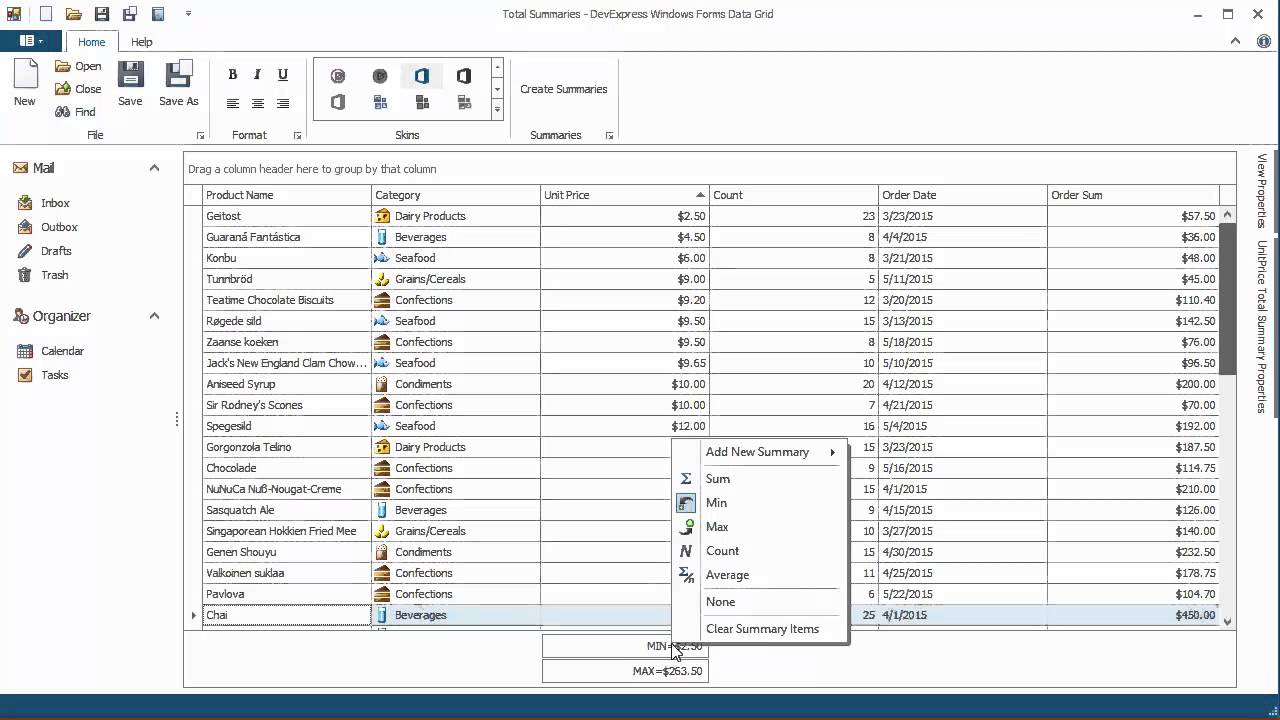
Task: Choose Sum in summary context menu
Action: [760, 479]
